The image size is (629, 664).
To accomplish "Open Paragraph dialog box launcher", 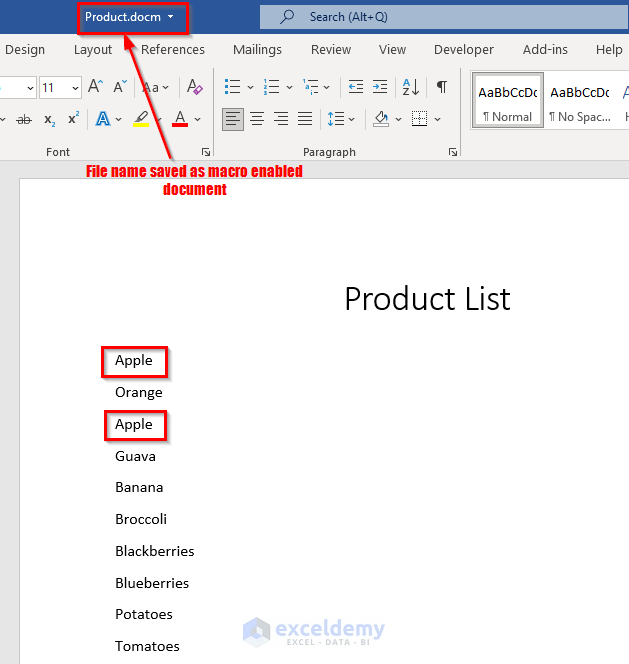I will [453, 152].
